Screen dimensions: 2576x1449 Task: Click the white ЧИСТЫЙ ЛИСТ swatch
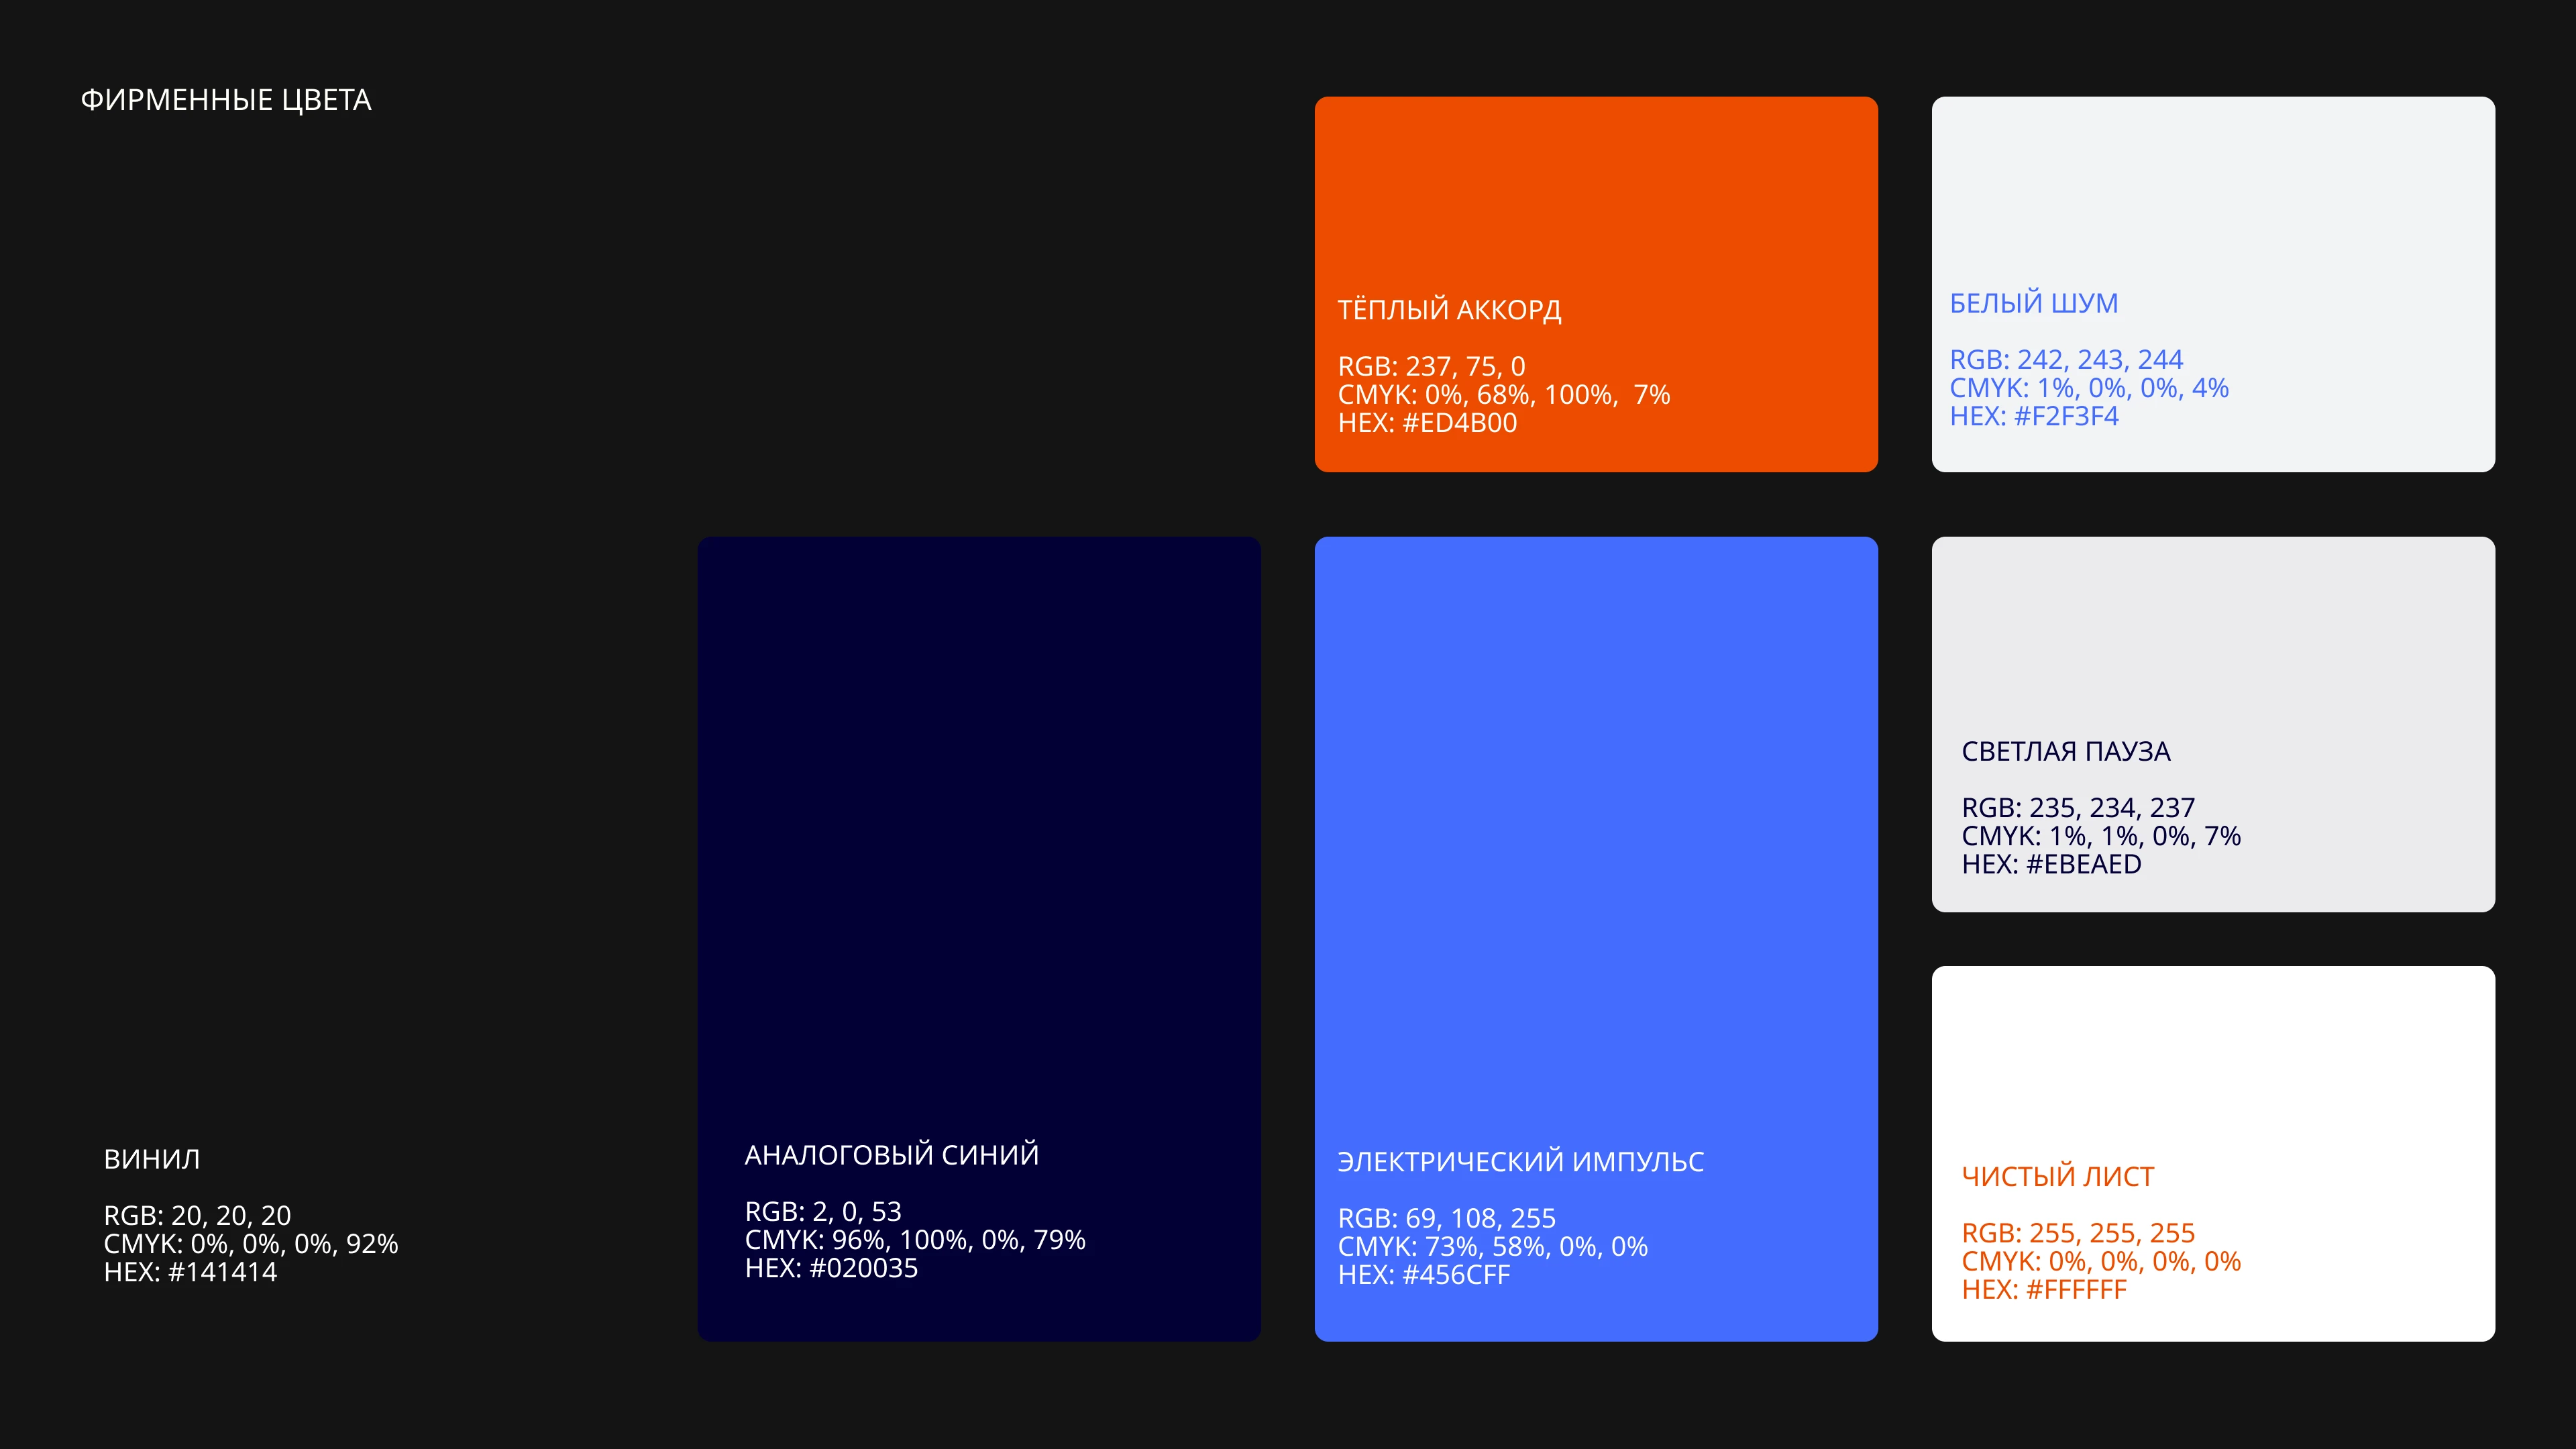pos(2212,1060)
